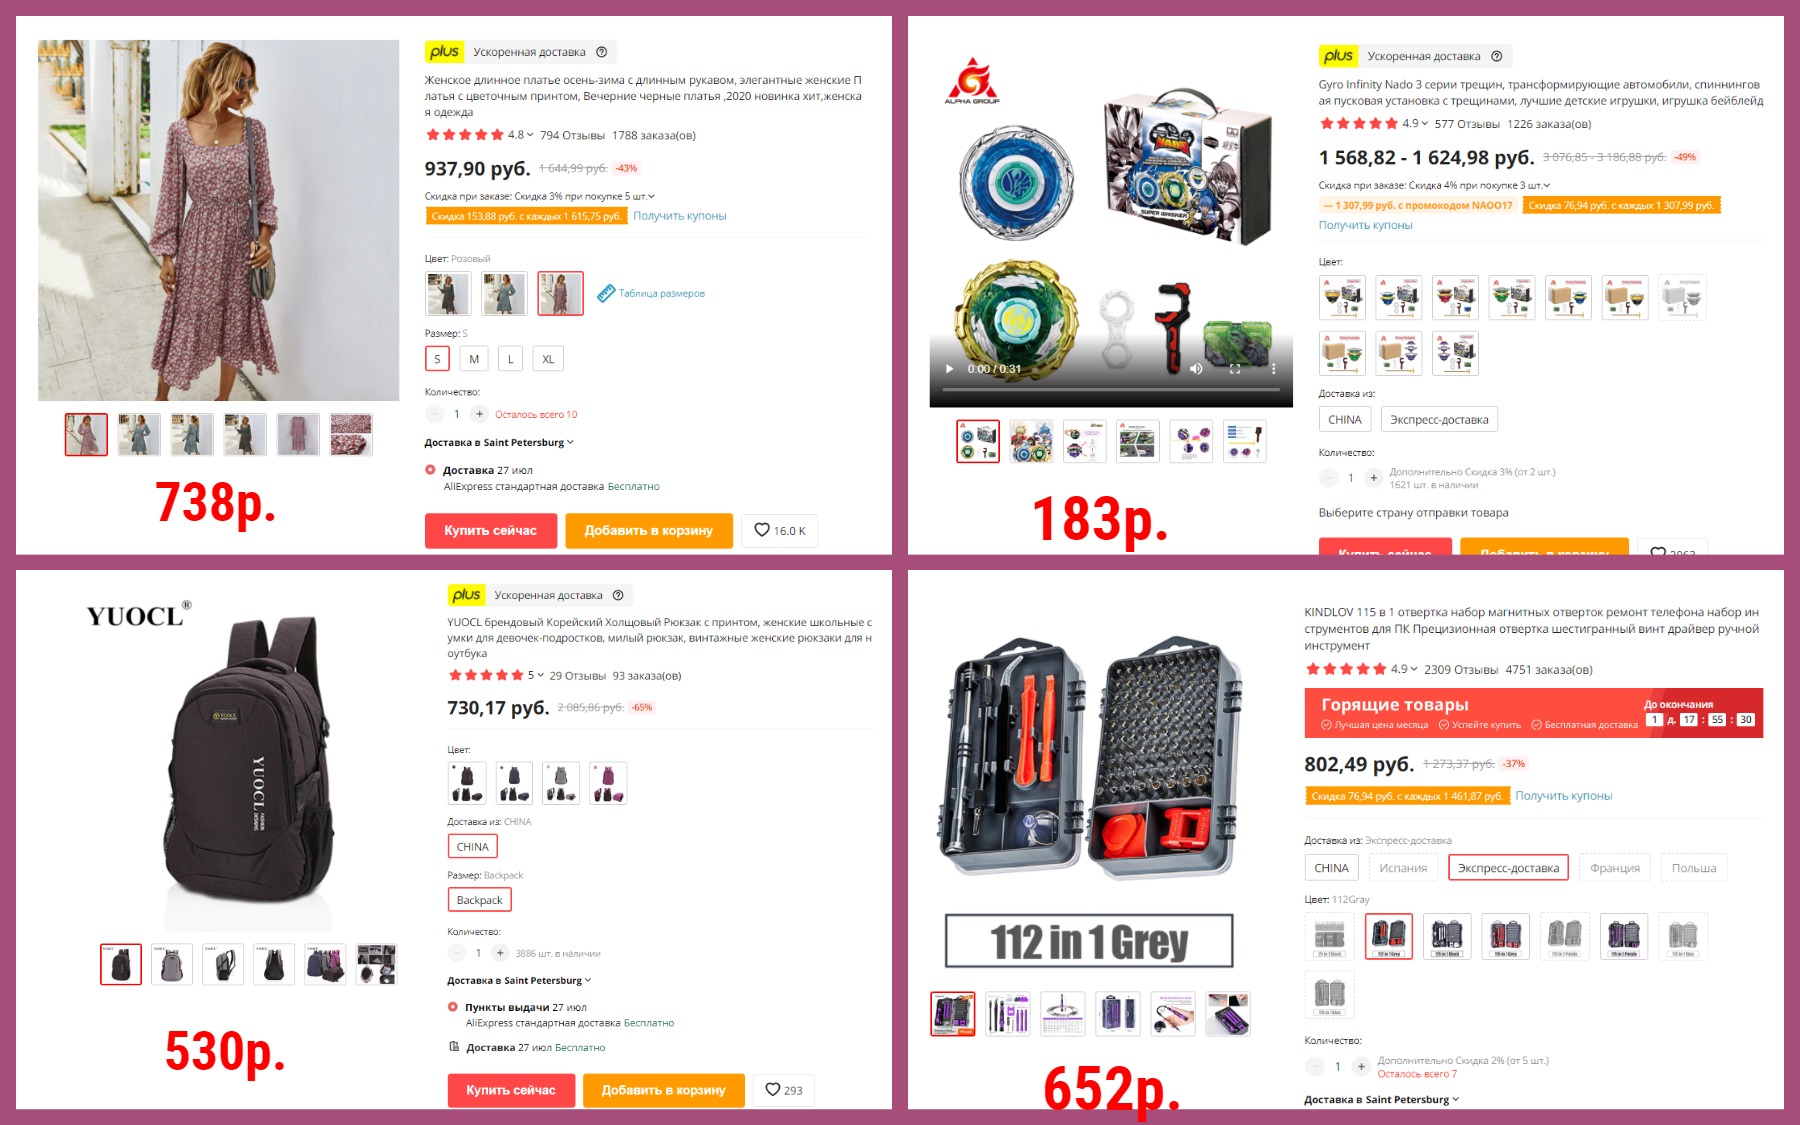Expand Доставка в Saint Petersburg on dress listing
Image resolution: width=1800 pixels, height=1125 pixels.
tap(499, 442)
